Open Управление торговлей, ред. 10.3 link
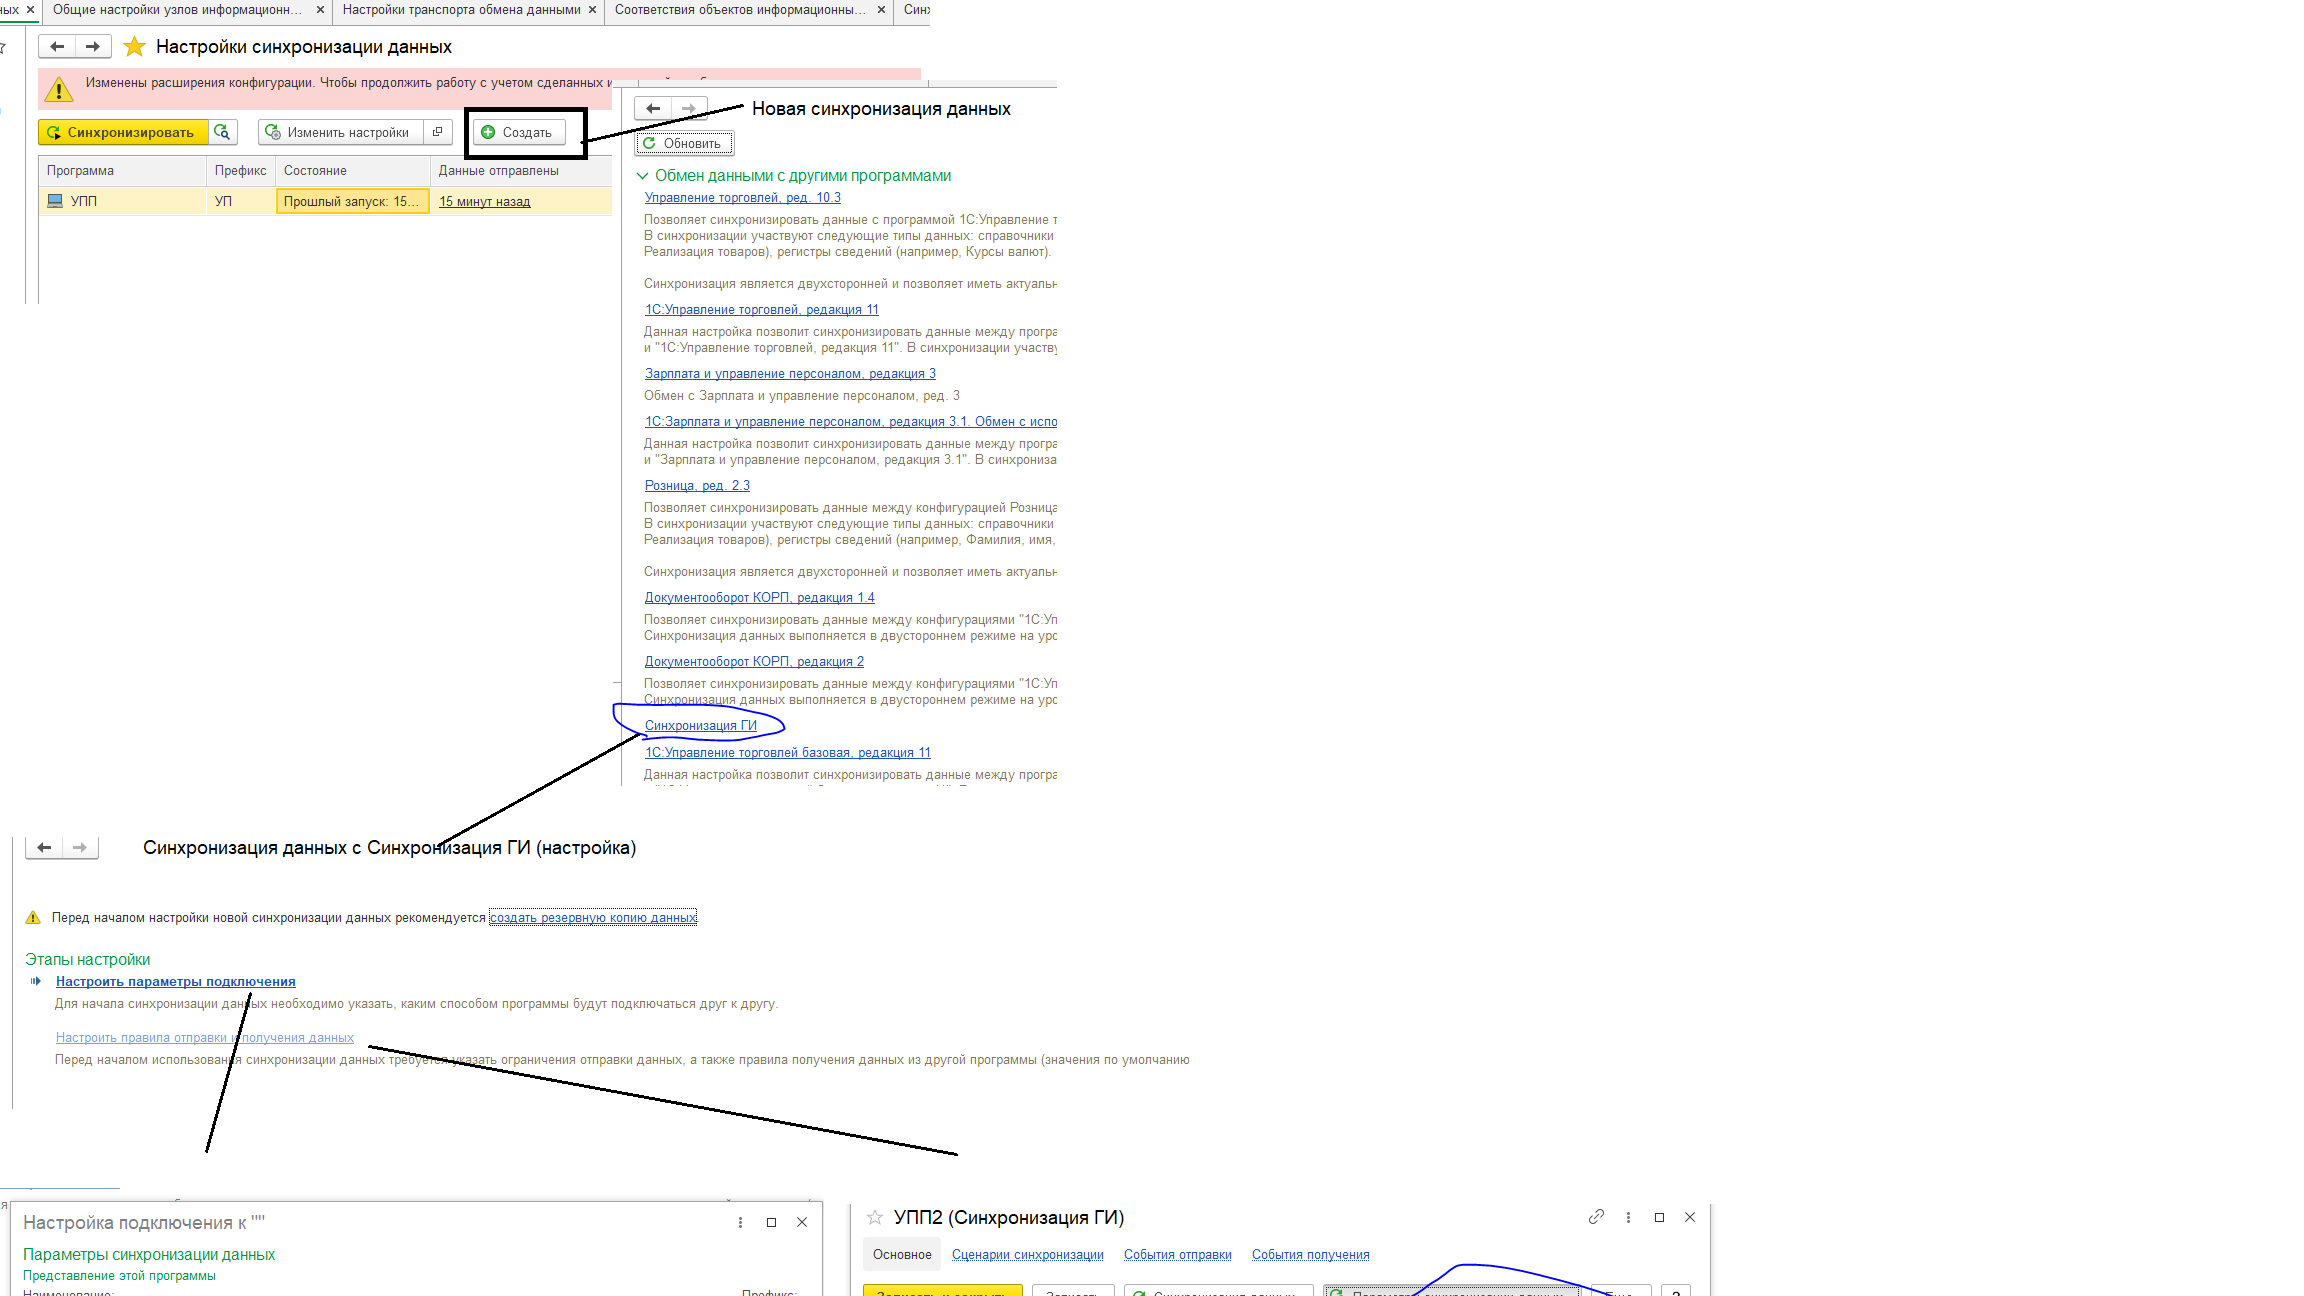Screen dimensions: 2304x1296 click(743, 198)
